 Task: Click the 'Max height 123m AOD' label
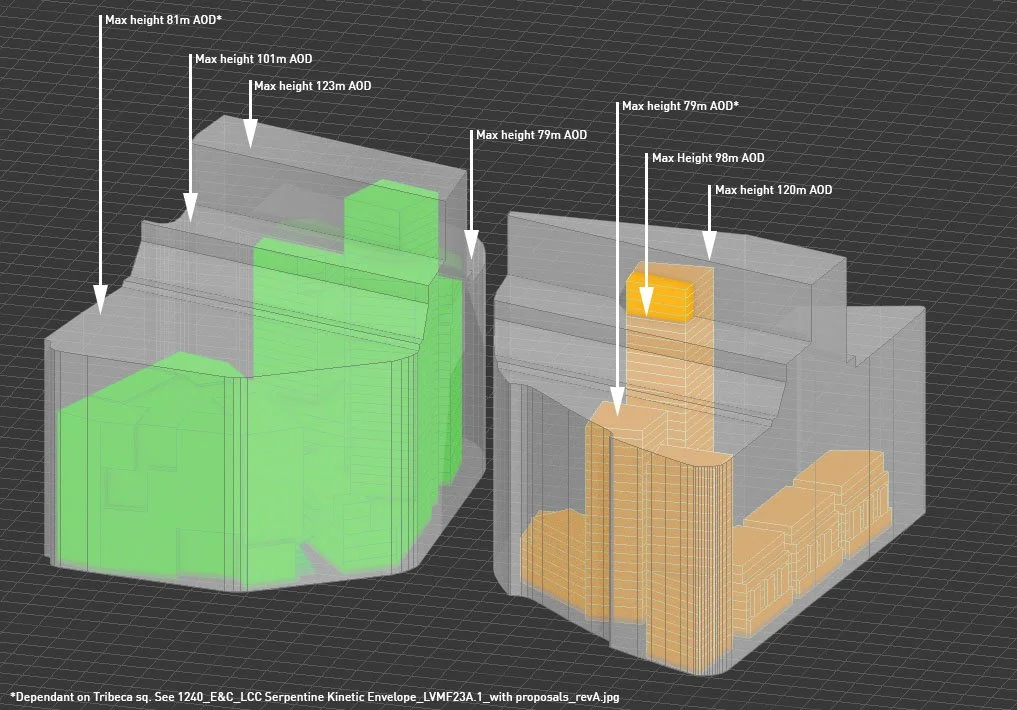tap(313, 86)
